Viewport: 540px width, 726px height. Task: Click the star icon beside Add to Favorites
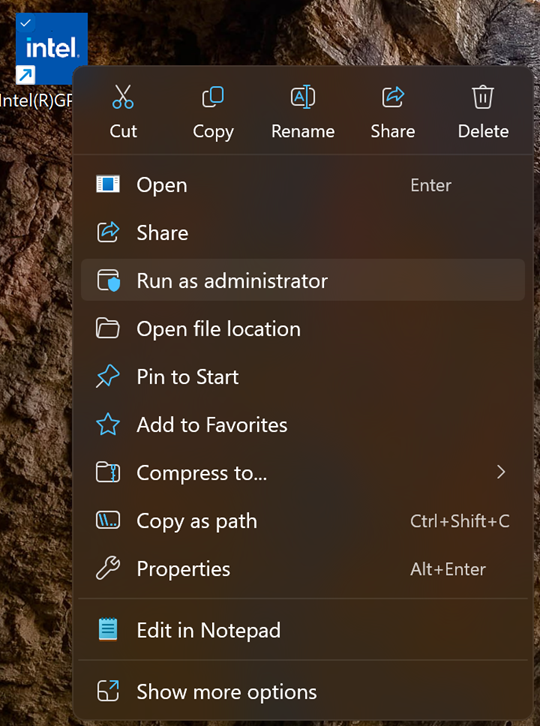point(108,424)
